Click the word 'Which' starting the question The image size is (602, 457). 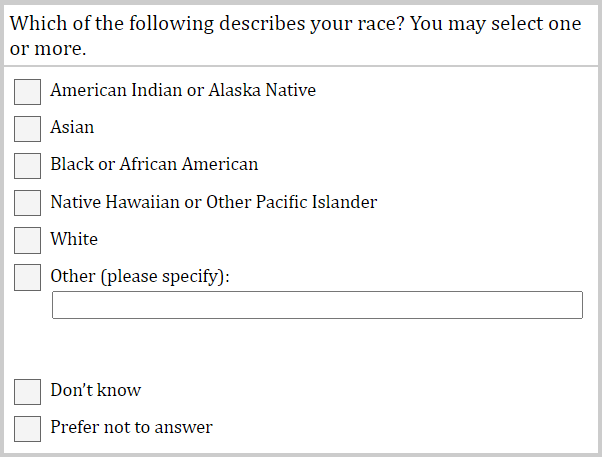[x=38, y=24]
